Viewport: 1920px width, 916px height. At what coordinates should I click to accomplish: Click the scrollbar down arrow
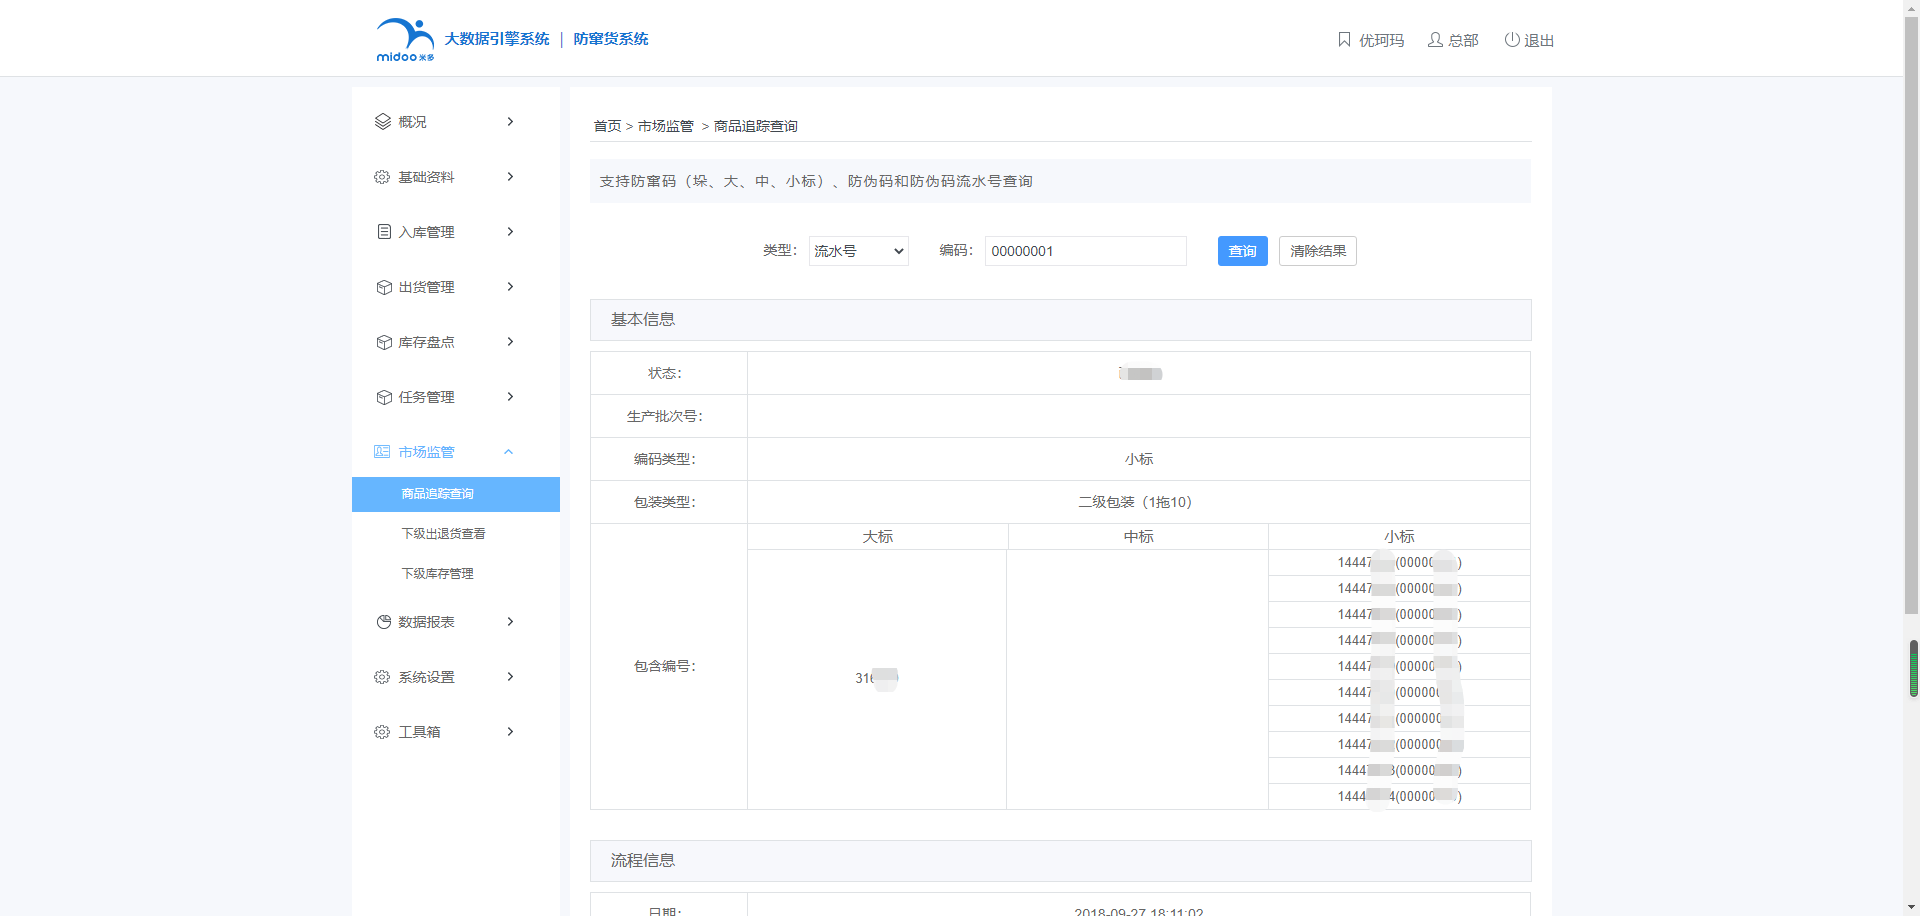[x=1912, y=907]
